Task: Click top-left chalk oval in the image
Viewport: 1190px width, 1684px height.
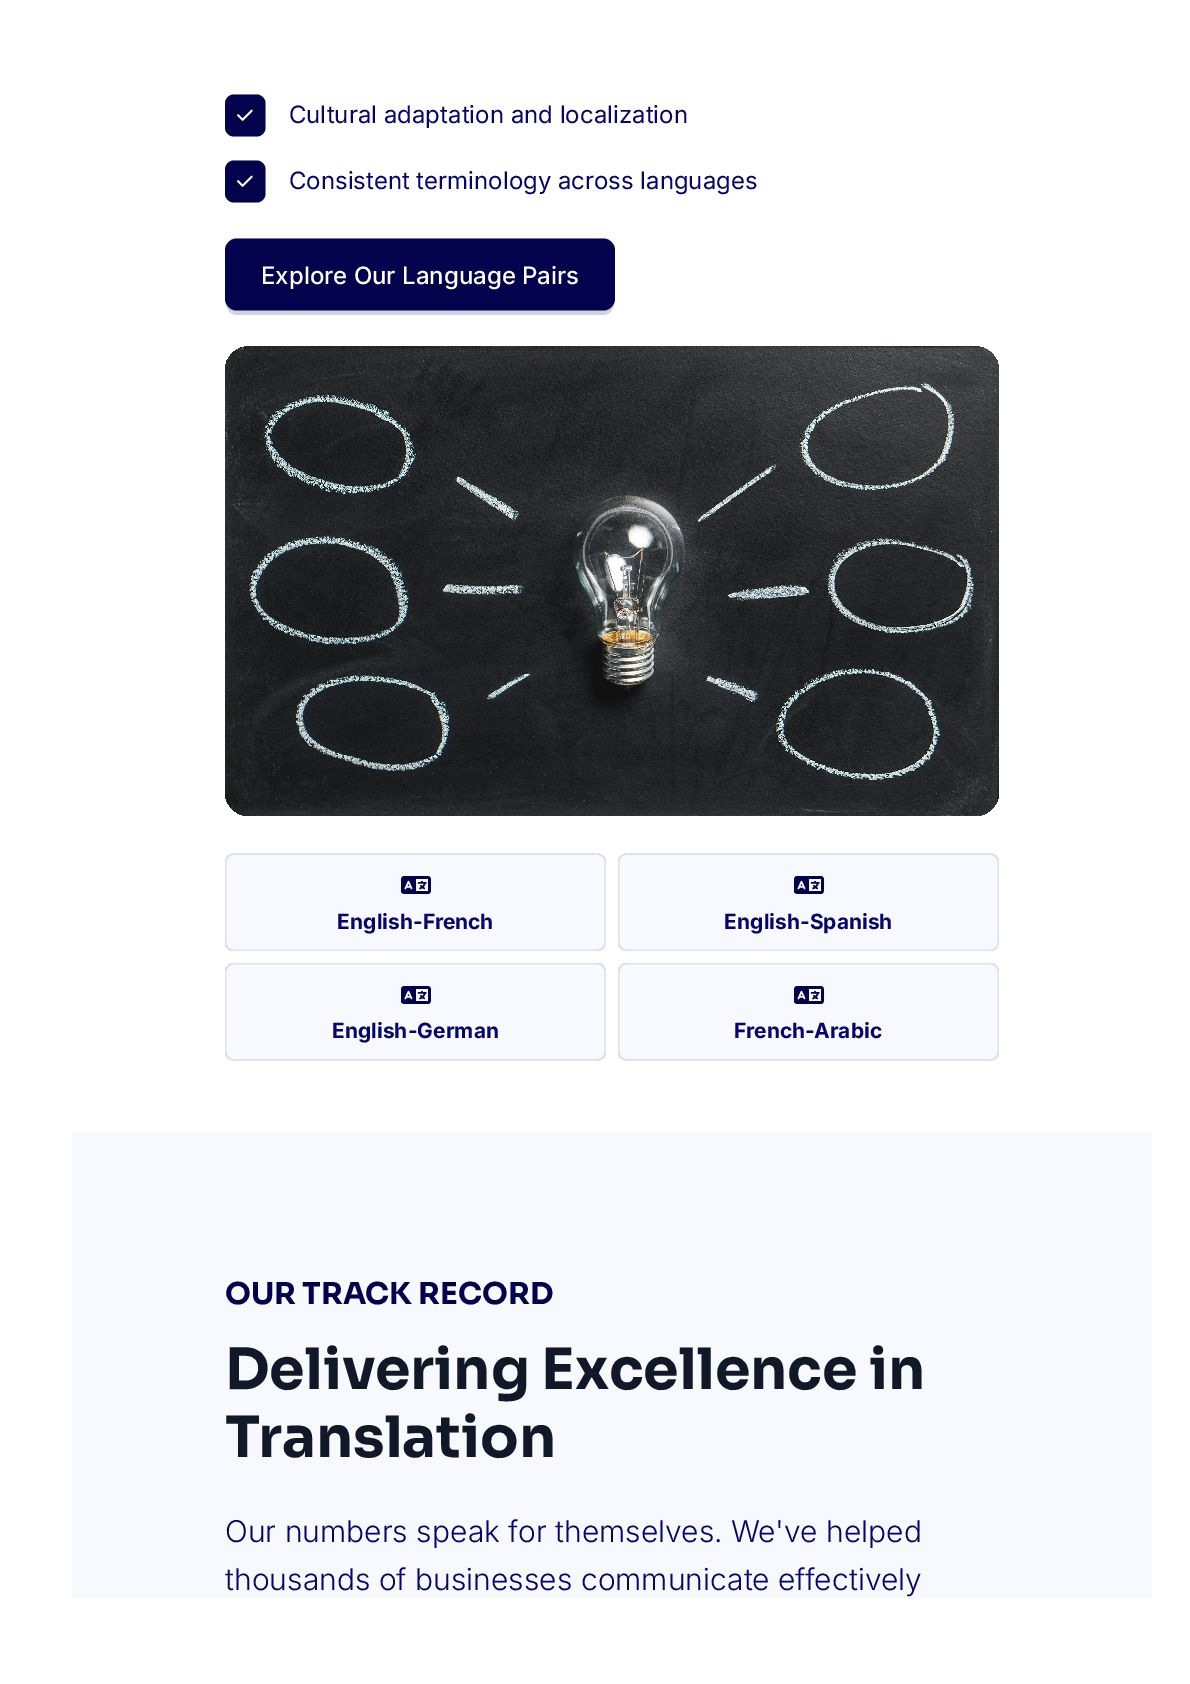Action: (x=339, y=444)
